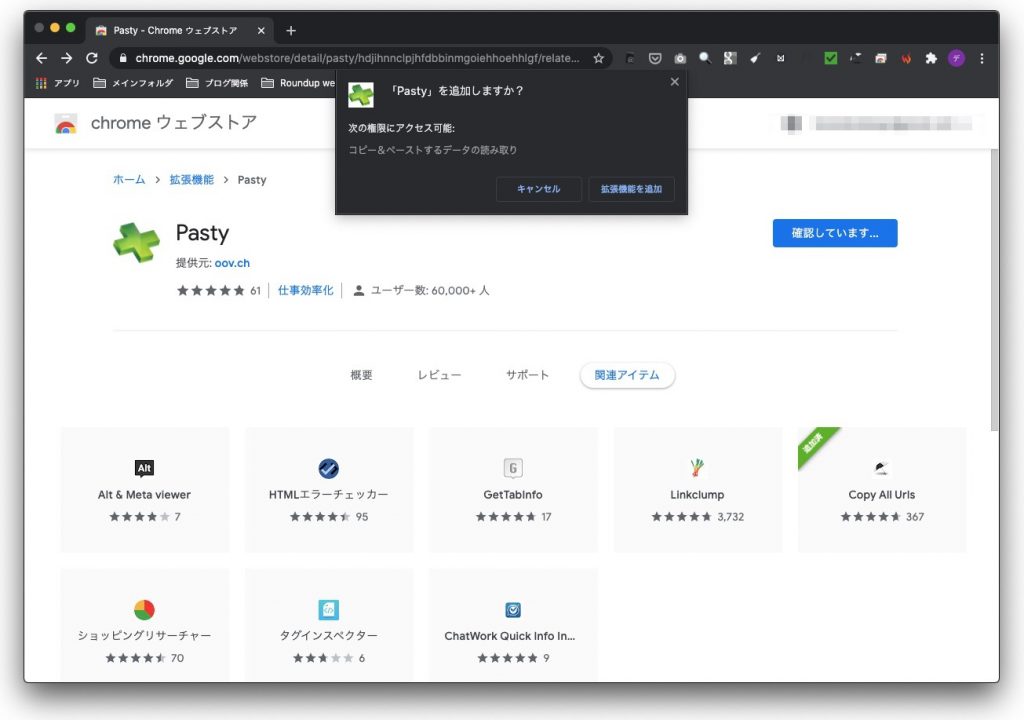Image resolution: width=1024 pixels, height=720 pixels.
Task: Click the chrome ウェブストア logo
Action: pyautogui.click(x=155, y=123)
